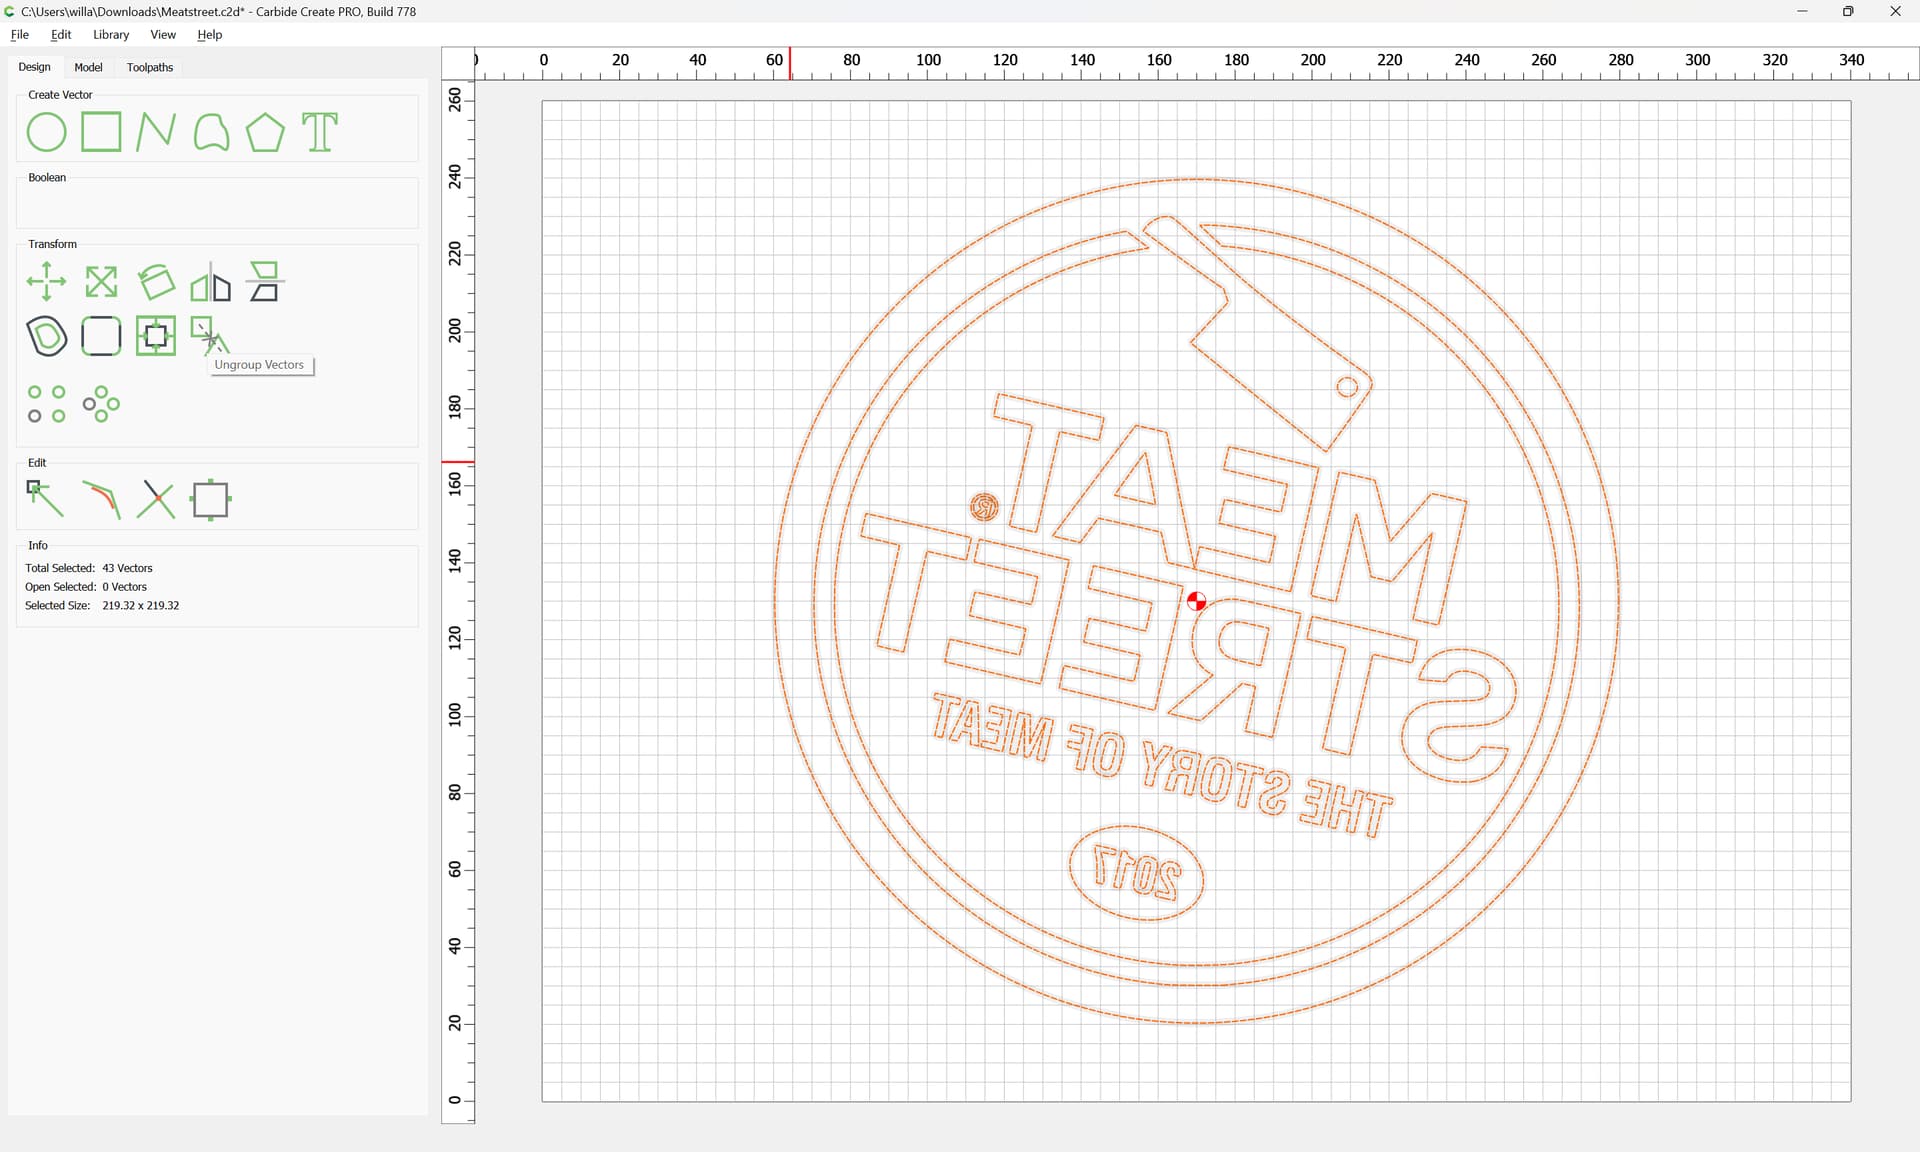Image resolution: width=1920 pixels, height=1152 pixels.
Task: Click the 2017 oval badge in the design
Action: 1136,873
